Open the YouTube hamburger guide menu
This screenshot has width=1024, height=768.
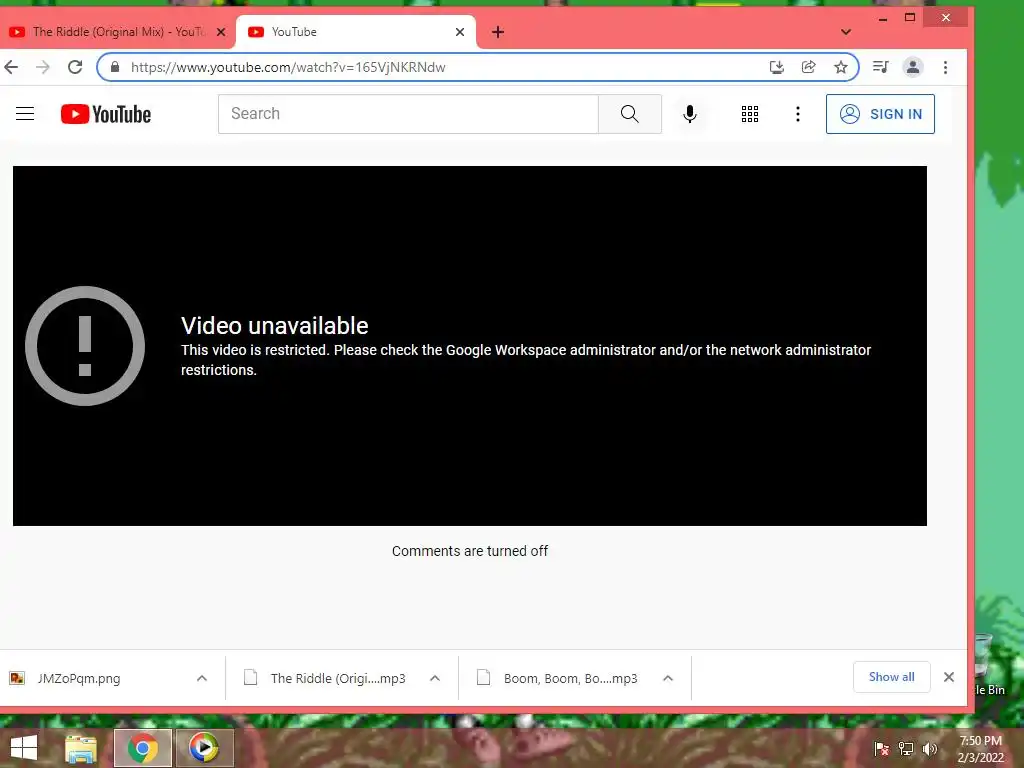click(x=25, y=114)
